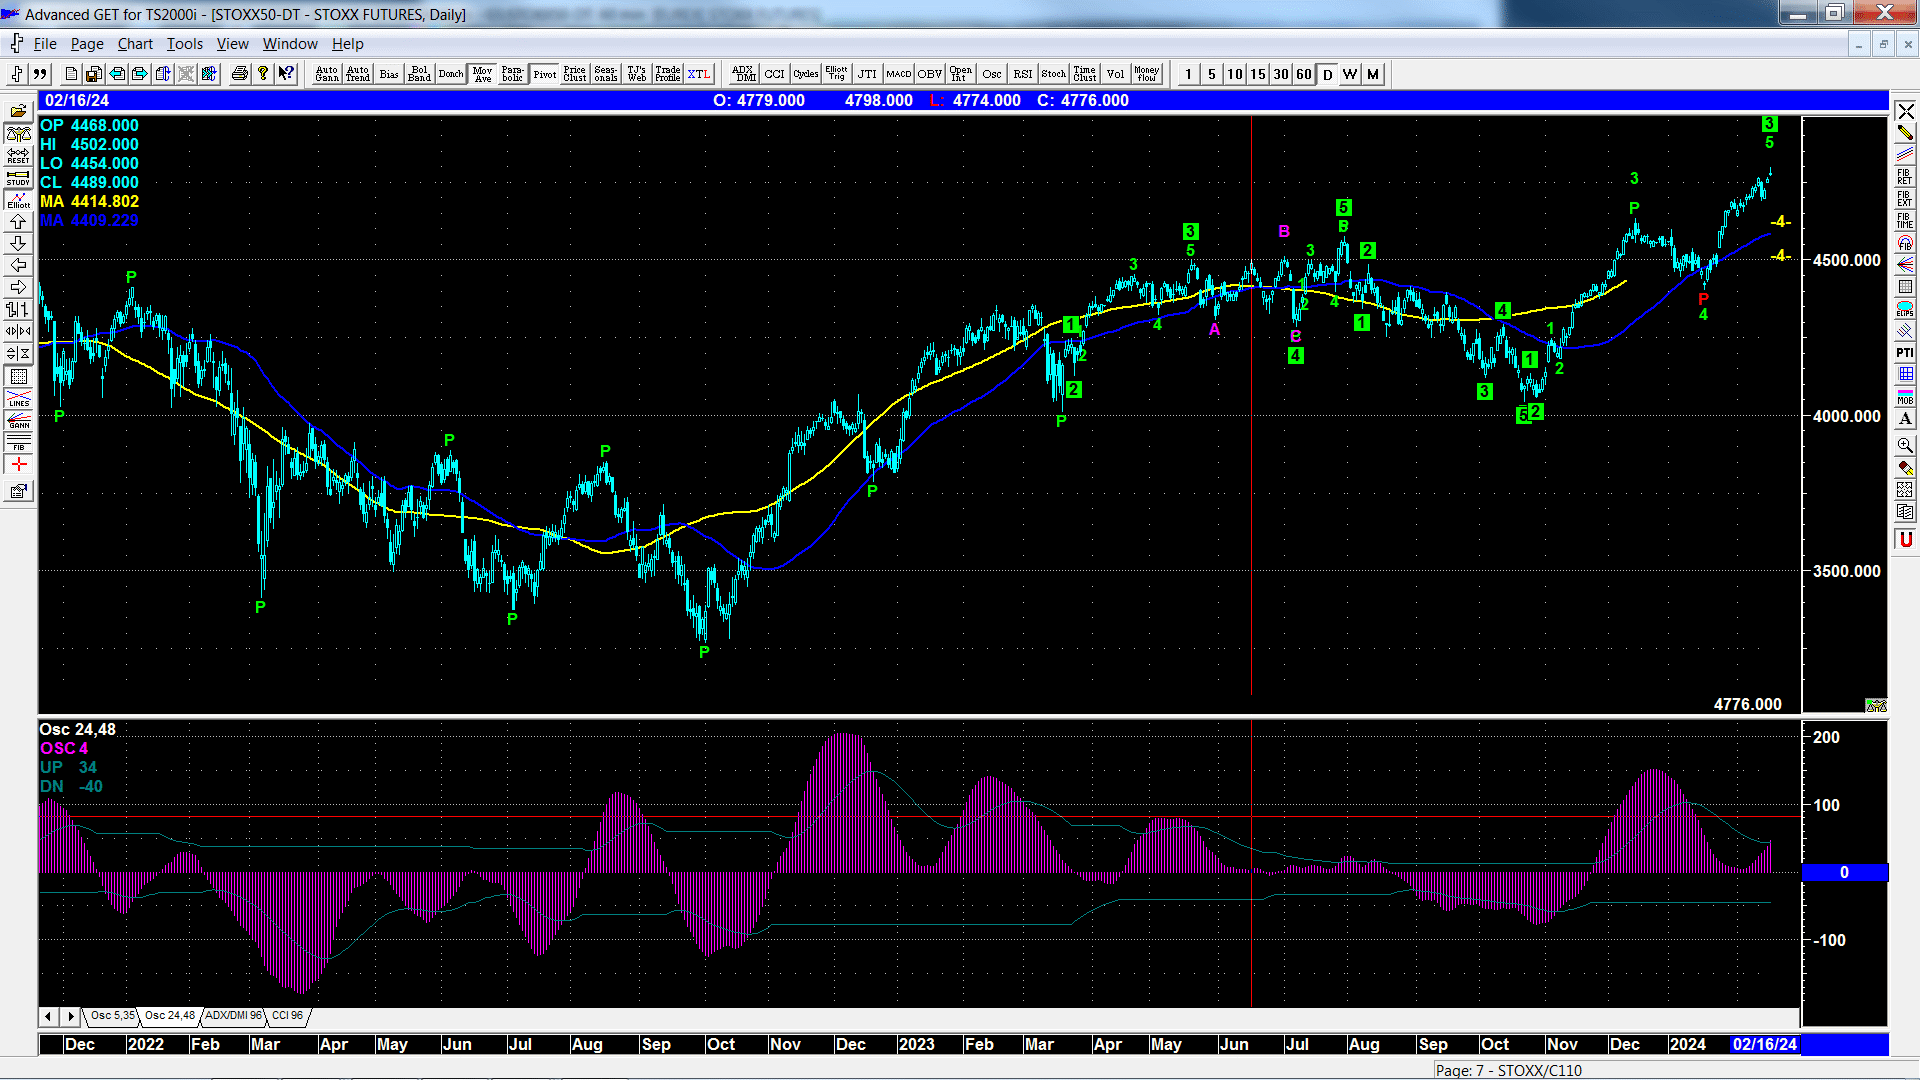The width and height of the screenshot is (1920, 1080).
Task: Click the indicator tab scroll-left arrow
Action: point(48,1016)
